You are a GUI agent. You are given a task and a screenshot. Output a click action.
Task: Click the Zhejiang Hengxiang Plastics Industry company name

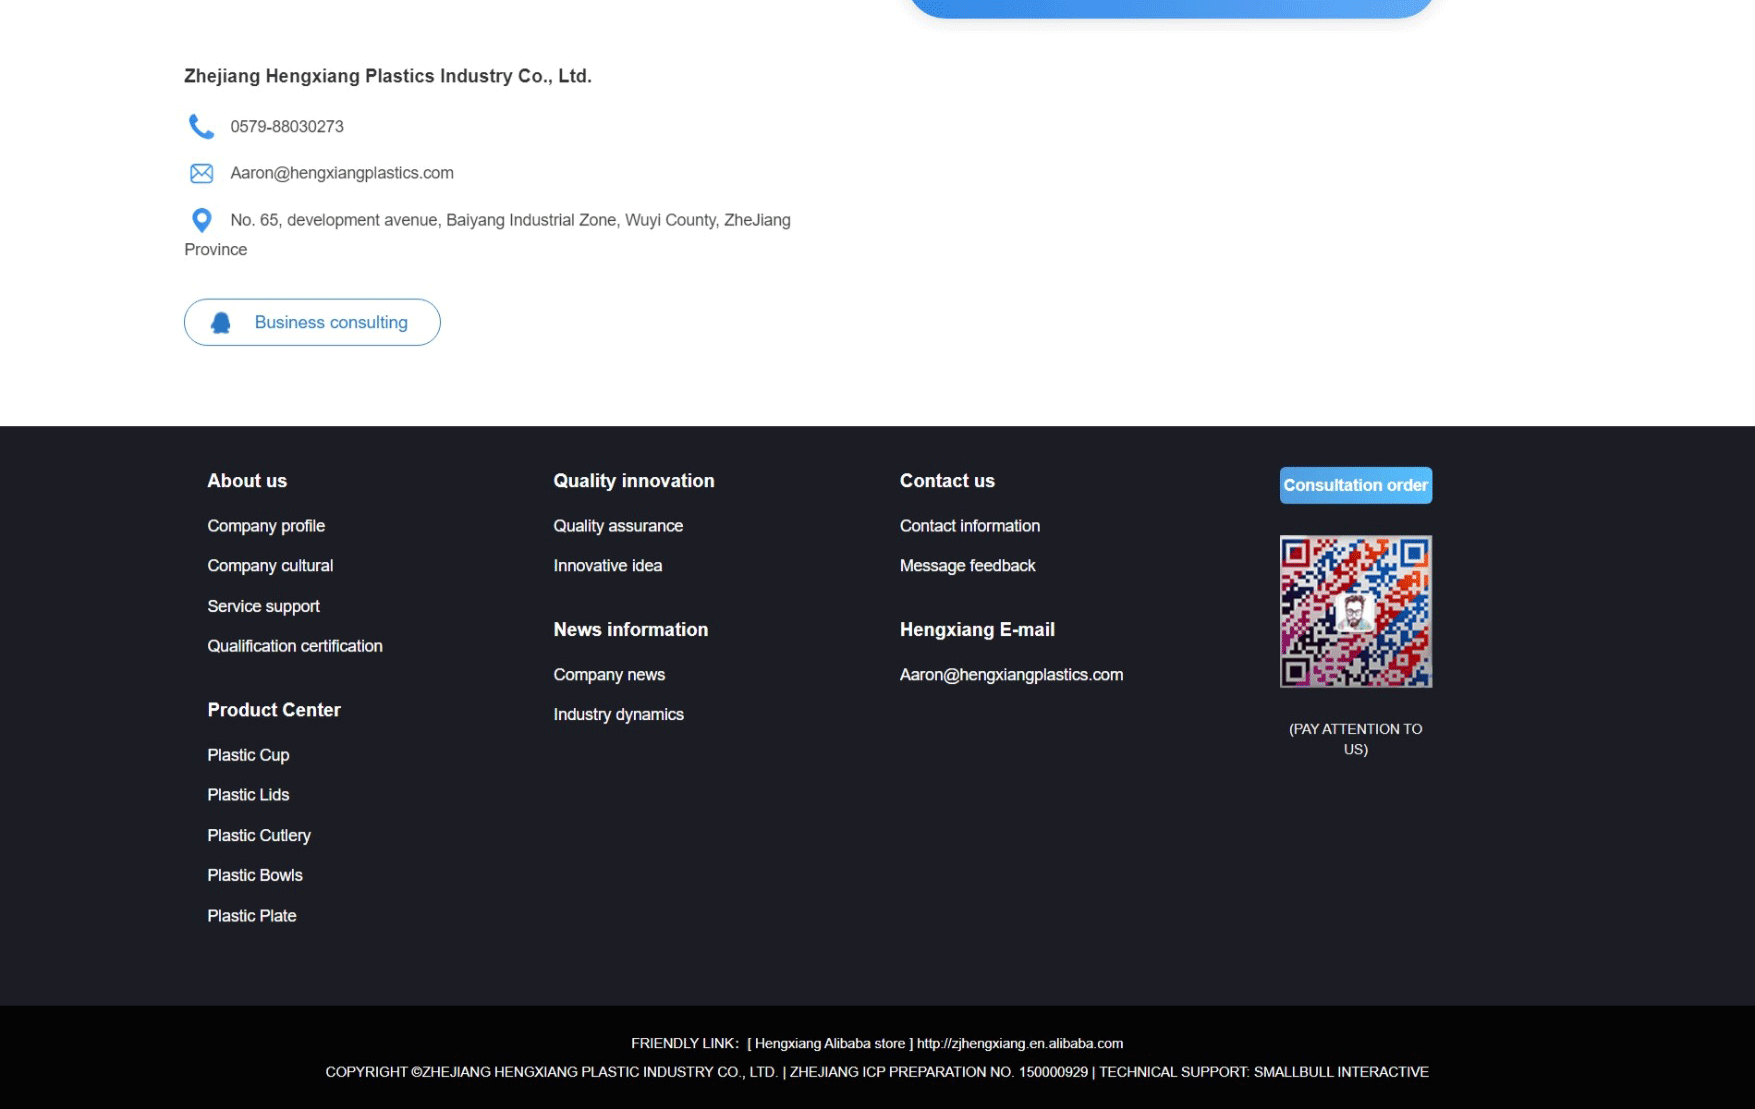[x=388, y=76]
